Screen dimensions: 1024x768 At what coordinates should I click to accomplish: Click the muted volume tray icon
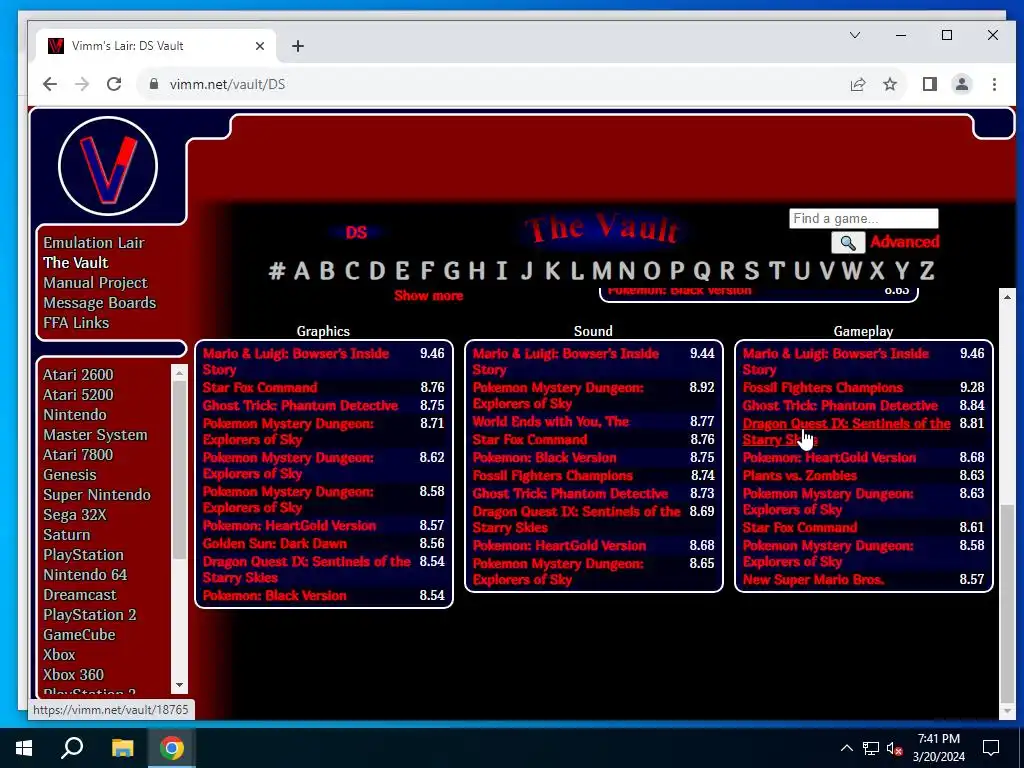click(894, 748)
